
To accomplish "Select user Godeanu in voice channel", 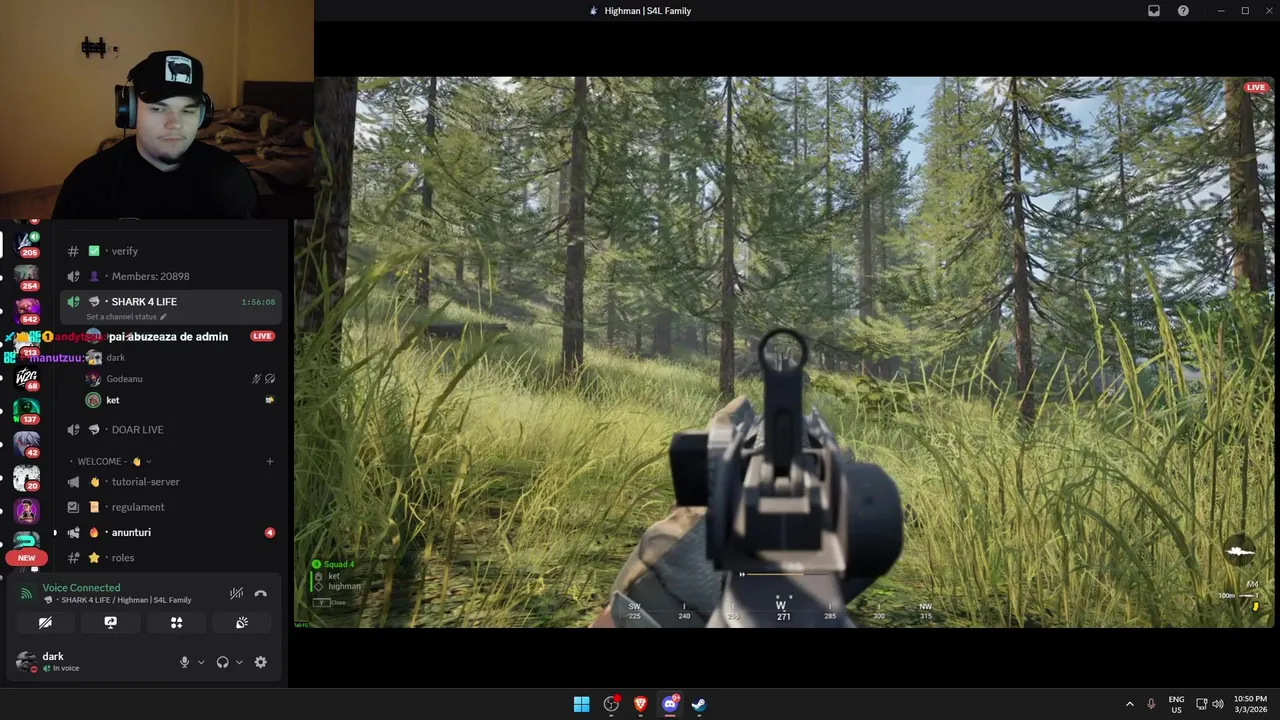I will point(180,379).
